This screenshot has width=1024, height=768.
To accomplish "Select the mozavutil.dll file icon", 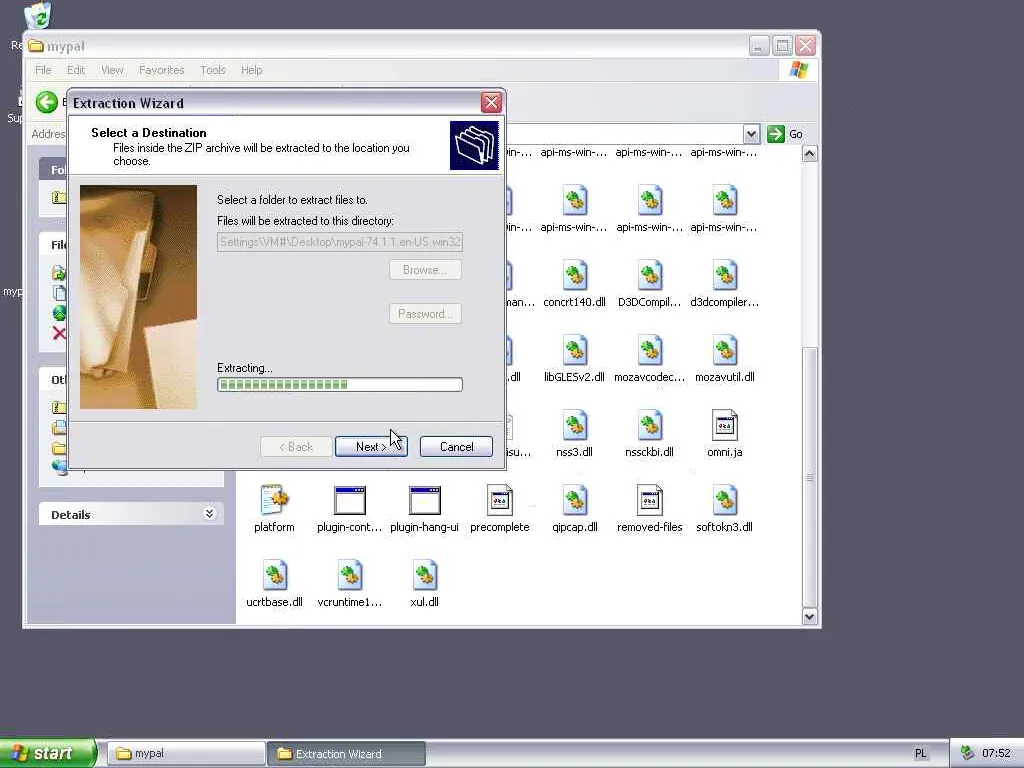I will tap(725, 351).
